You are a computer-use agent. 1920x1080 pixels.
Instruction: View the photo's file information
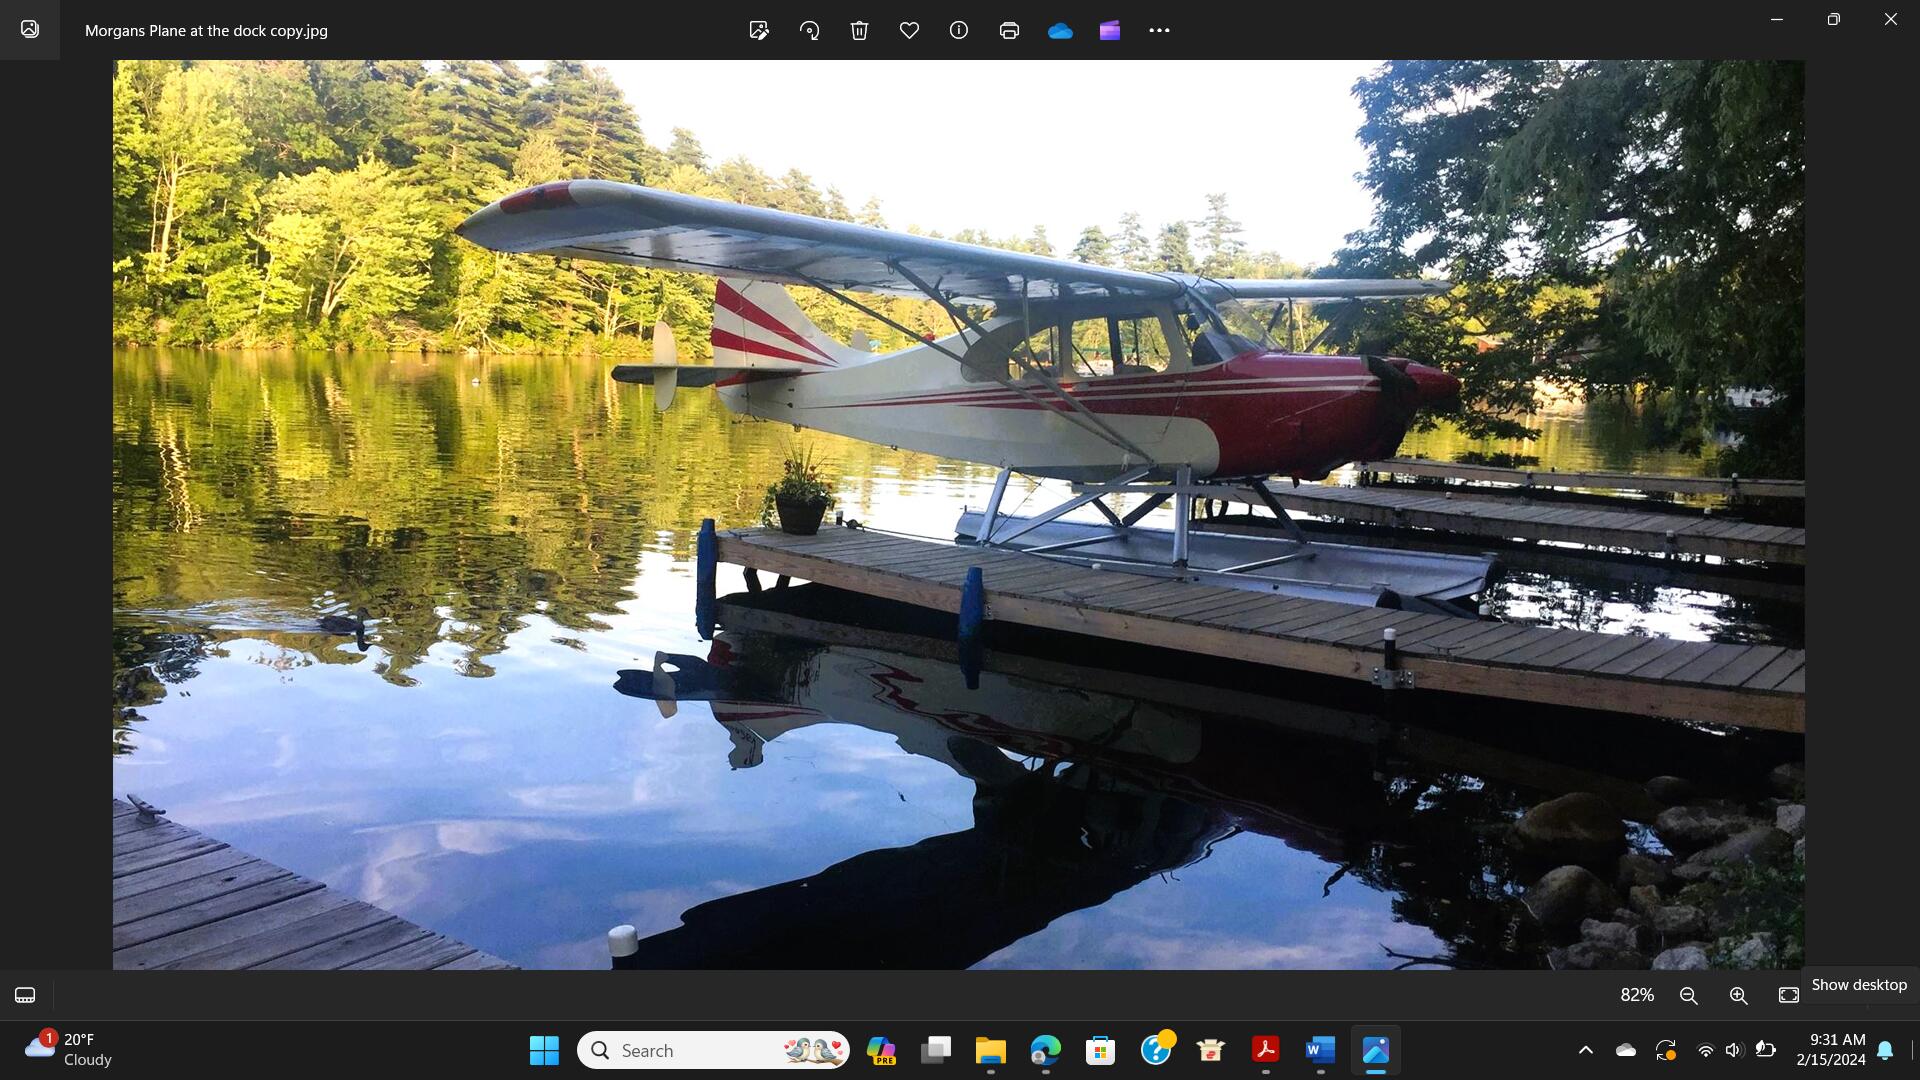pos(958,30)
